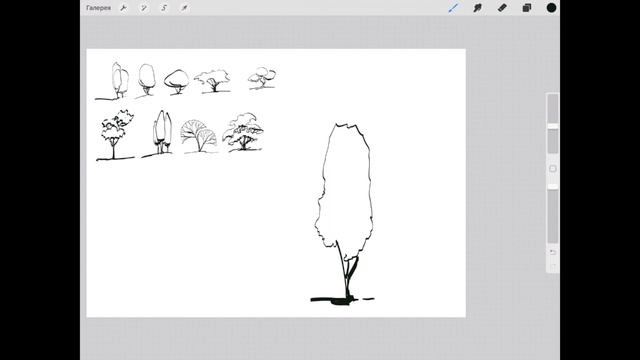The width and height of the screenshot is (640, 360).
Task: Open the Adjustments magic wand menu
Action: (x=144, y=8)
